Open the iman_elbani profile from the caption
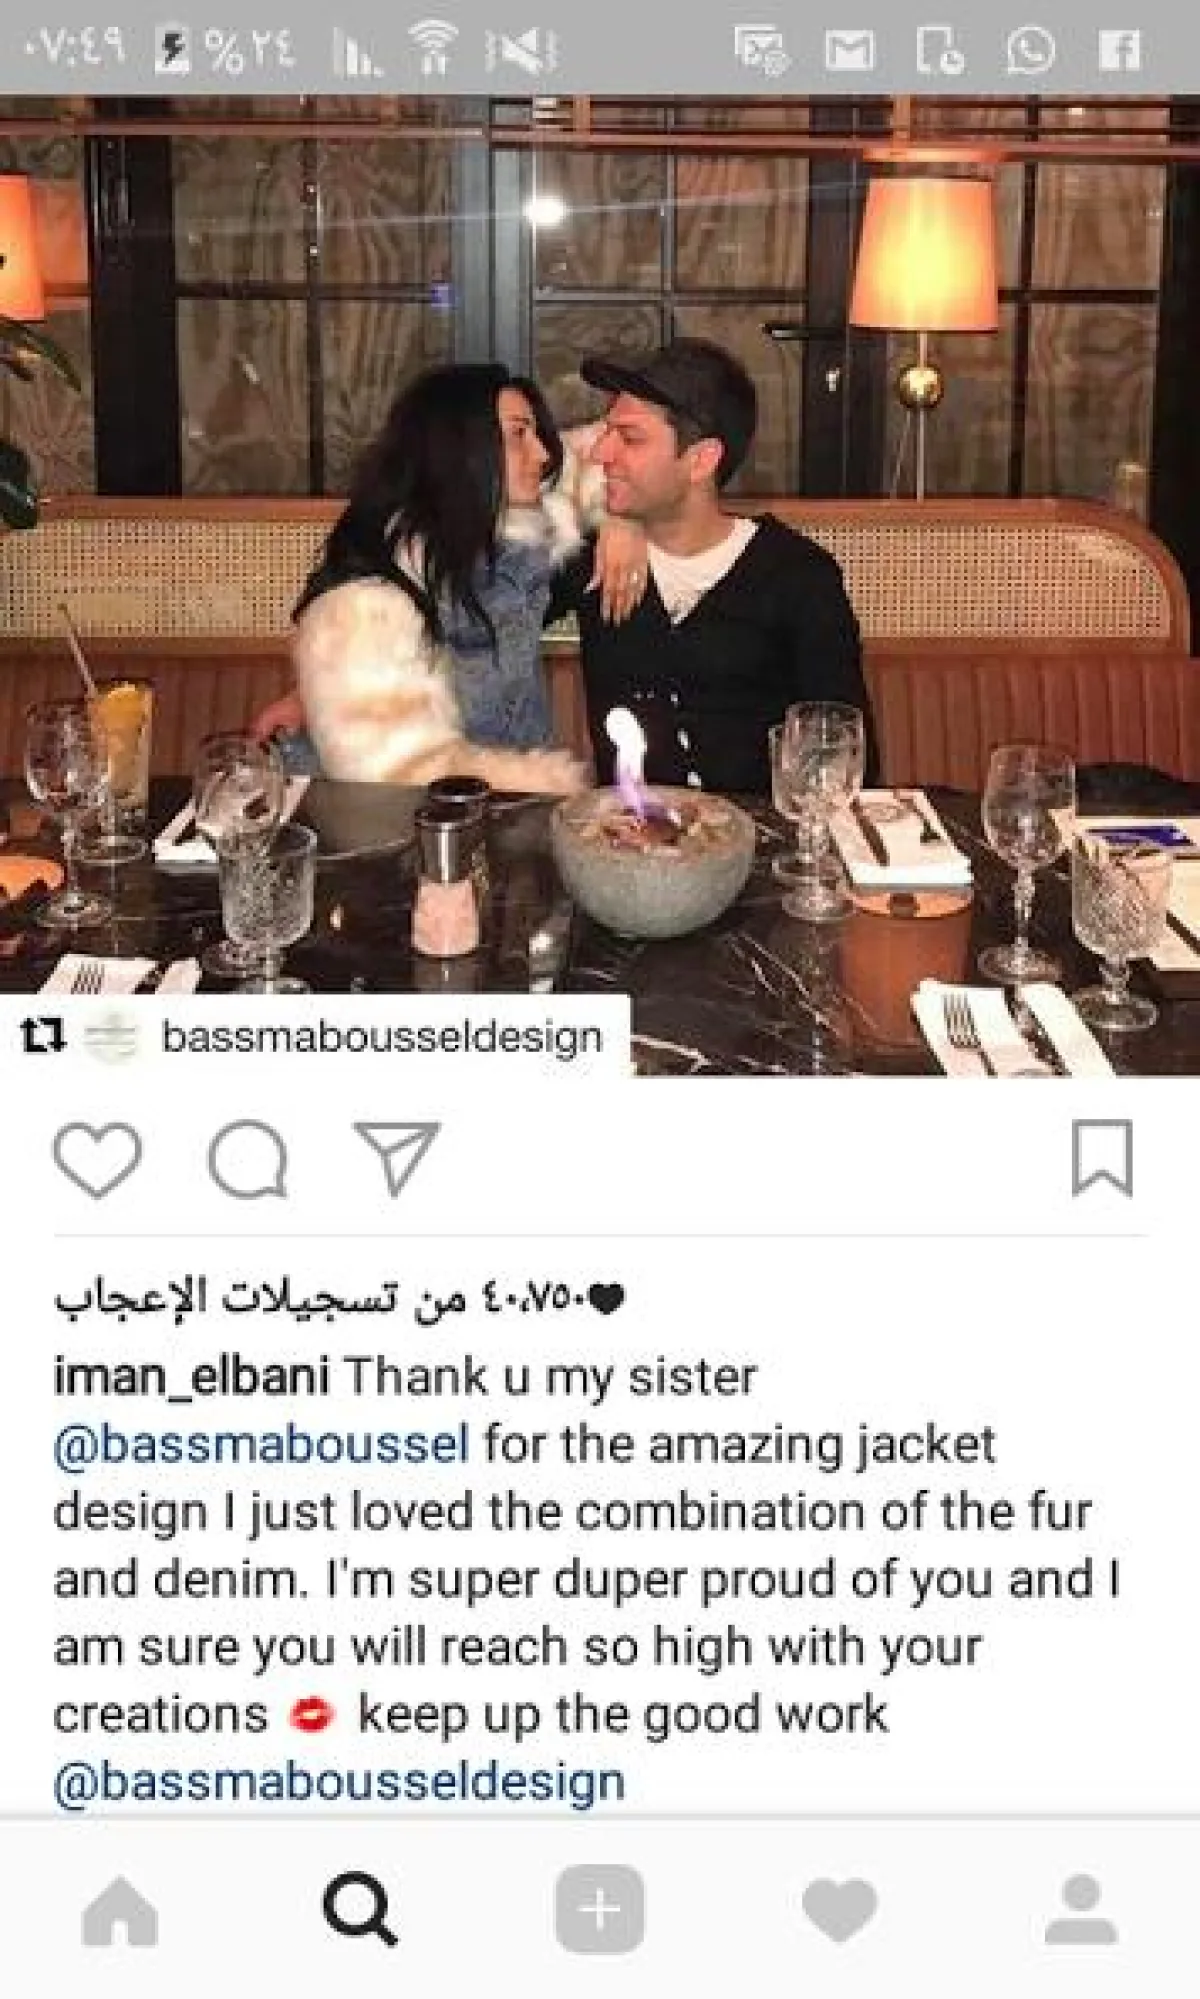Viewport: 1200px width, 1999px height. pyautogui.click(x=191, y=1377)
